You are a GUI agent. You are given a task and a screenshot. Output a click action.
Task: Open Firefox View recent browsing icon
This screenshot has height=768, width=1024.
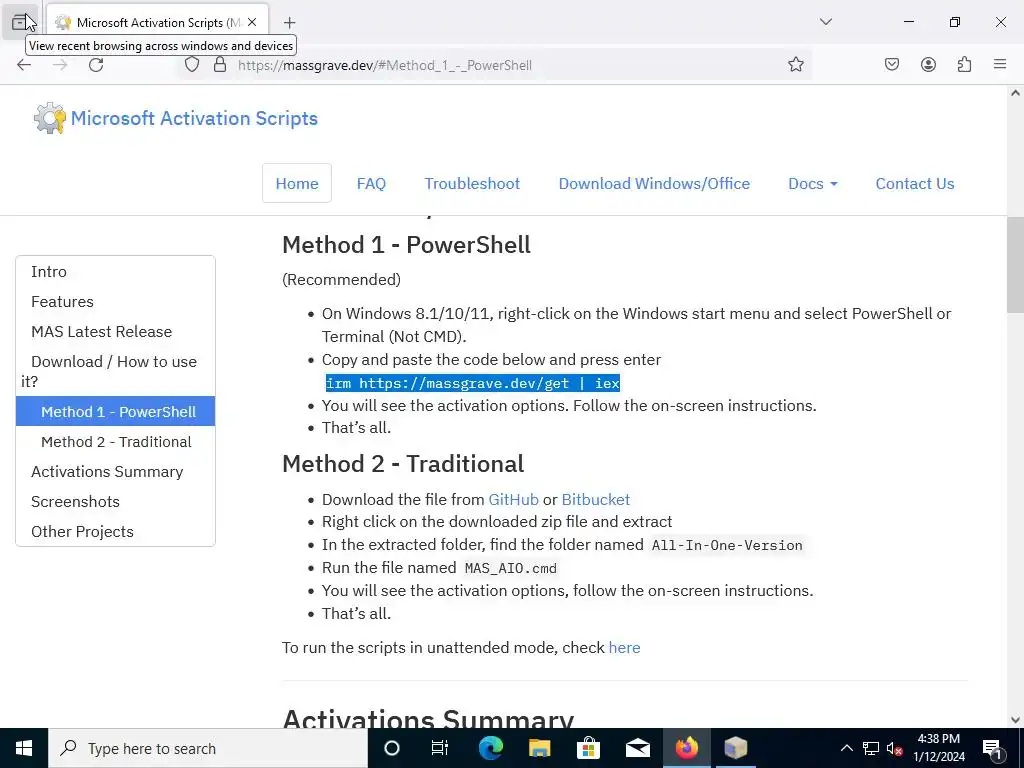point(20,22)
